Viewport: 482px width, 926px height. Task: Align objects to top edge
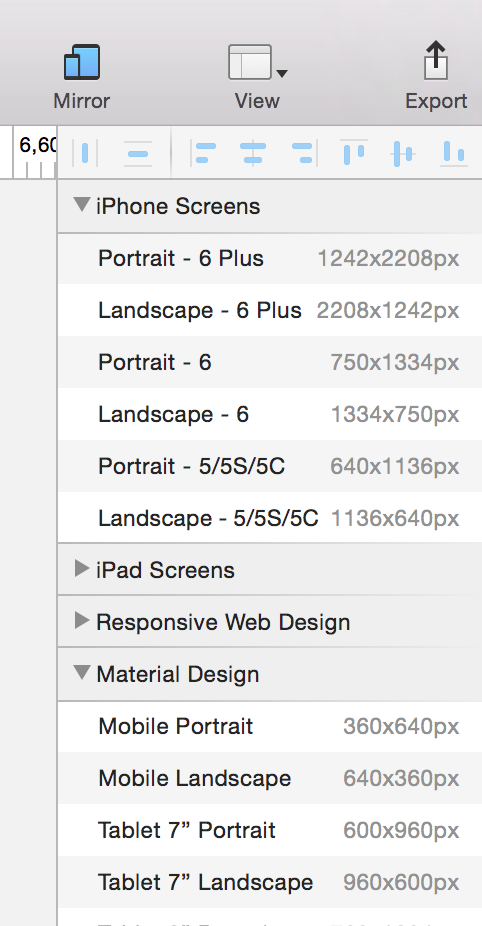[354, 154]
